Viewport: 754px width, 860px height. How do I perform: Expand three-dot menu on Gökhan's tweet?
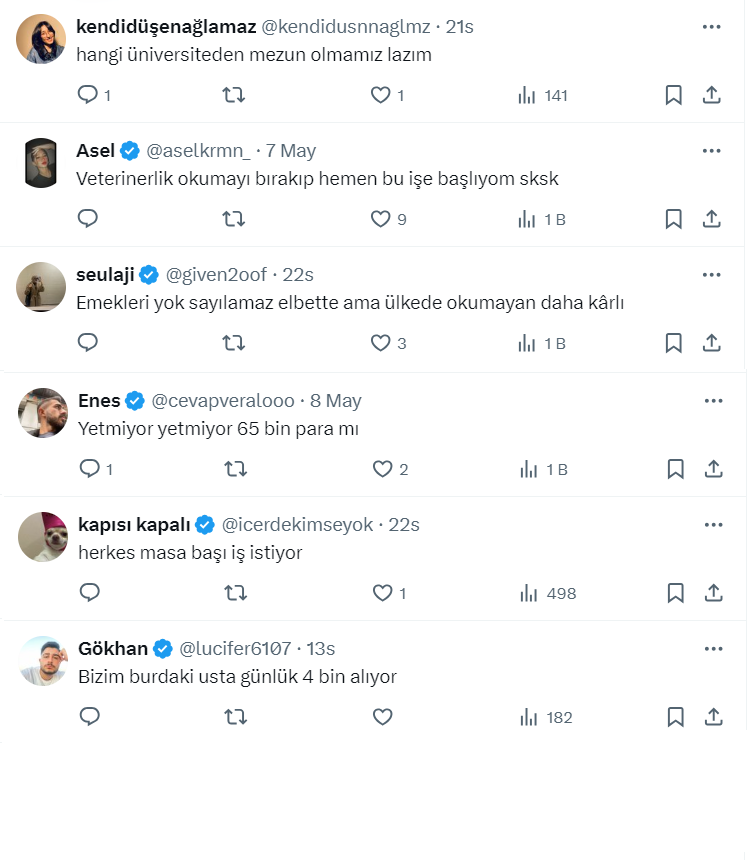coord(713,649)
